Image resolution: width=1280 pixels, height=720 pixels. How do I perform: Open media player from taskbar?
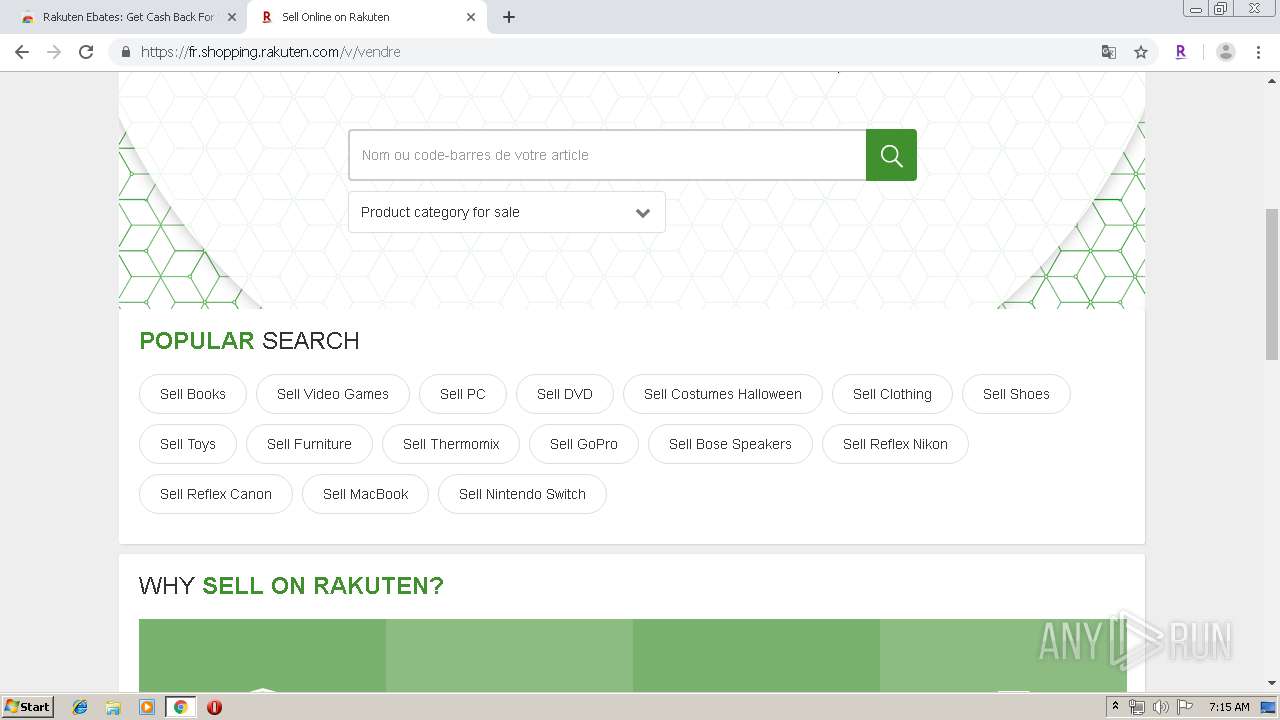tap(147, 707)
